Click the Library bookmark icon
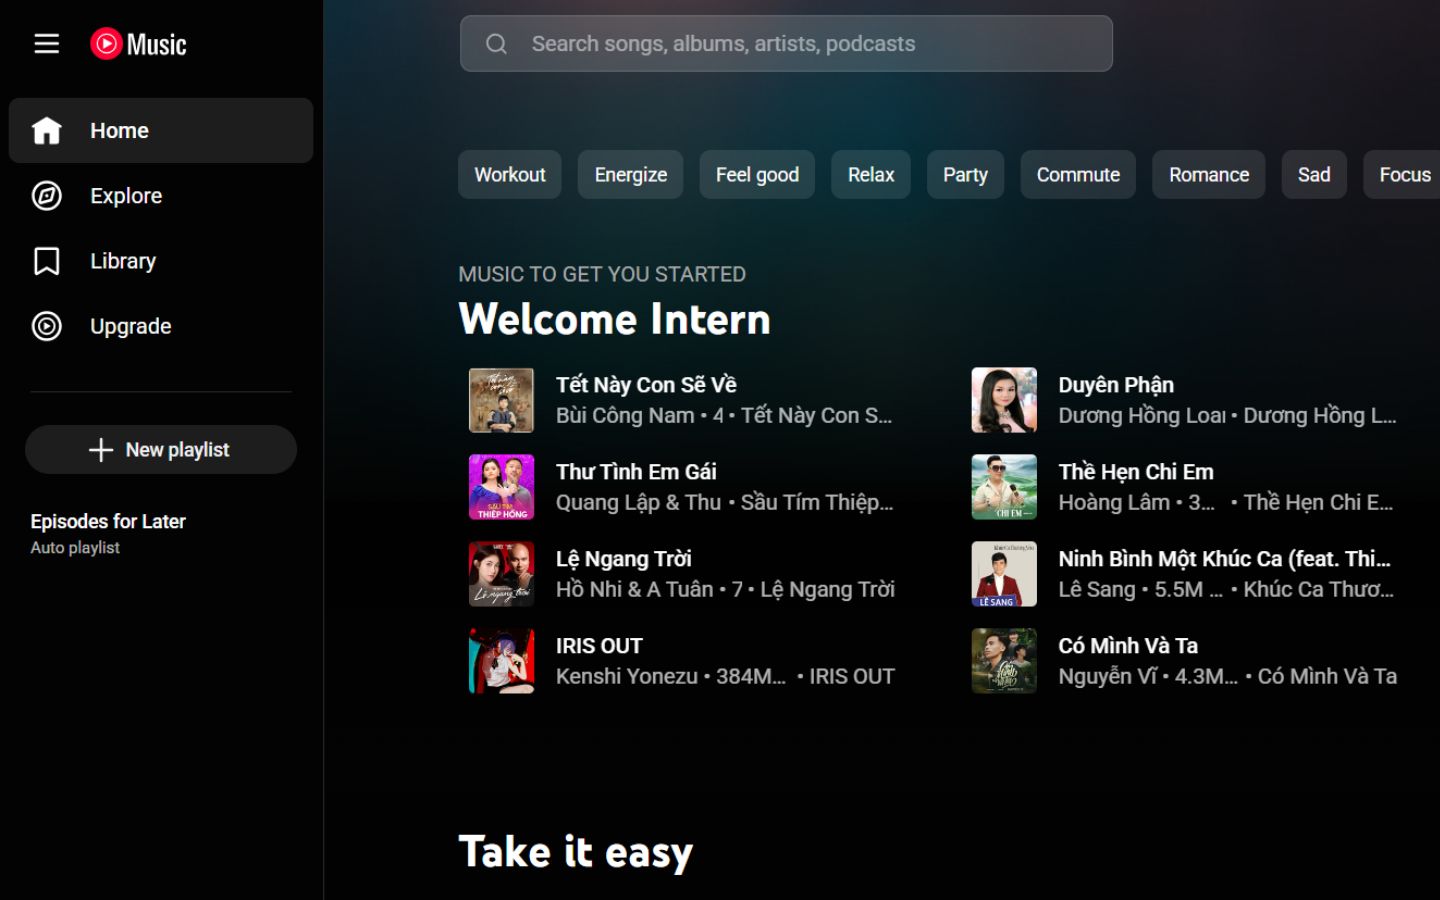 click(x=47, y=261)
